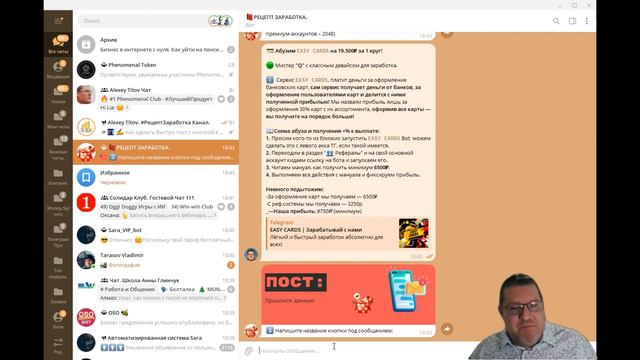
Task: Forward the 'ПОСТ:' image message
Action: tap(447, 329)
